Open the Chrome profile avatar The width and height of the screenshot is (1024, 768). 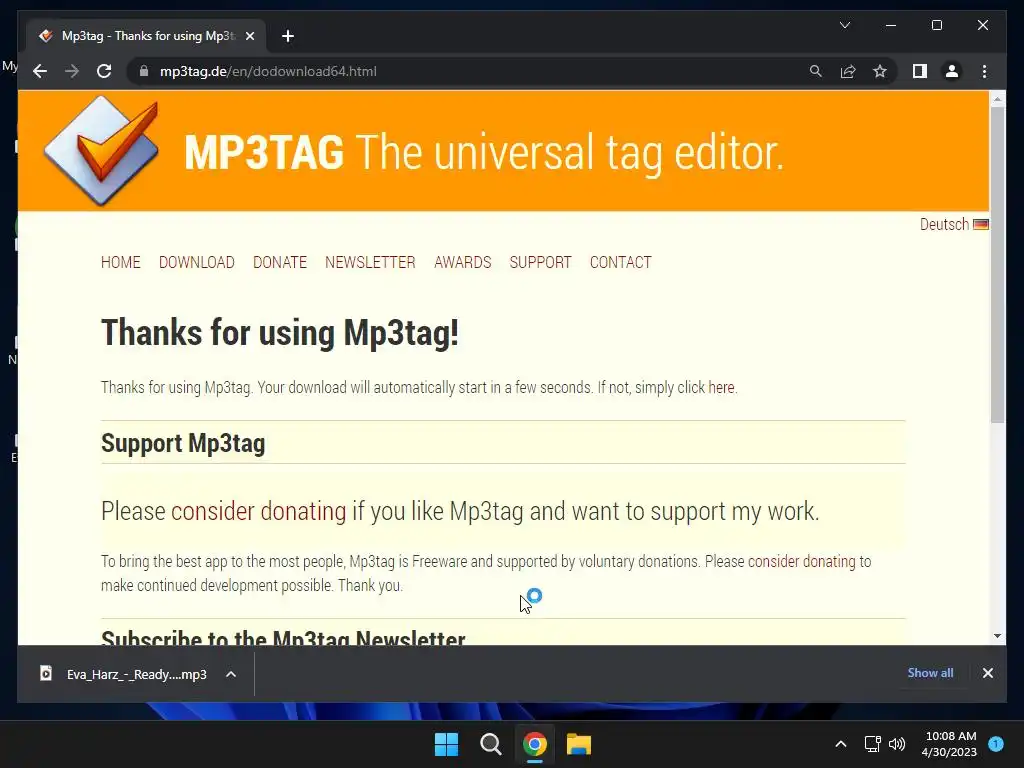pos(952,71)
